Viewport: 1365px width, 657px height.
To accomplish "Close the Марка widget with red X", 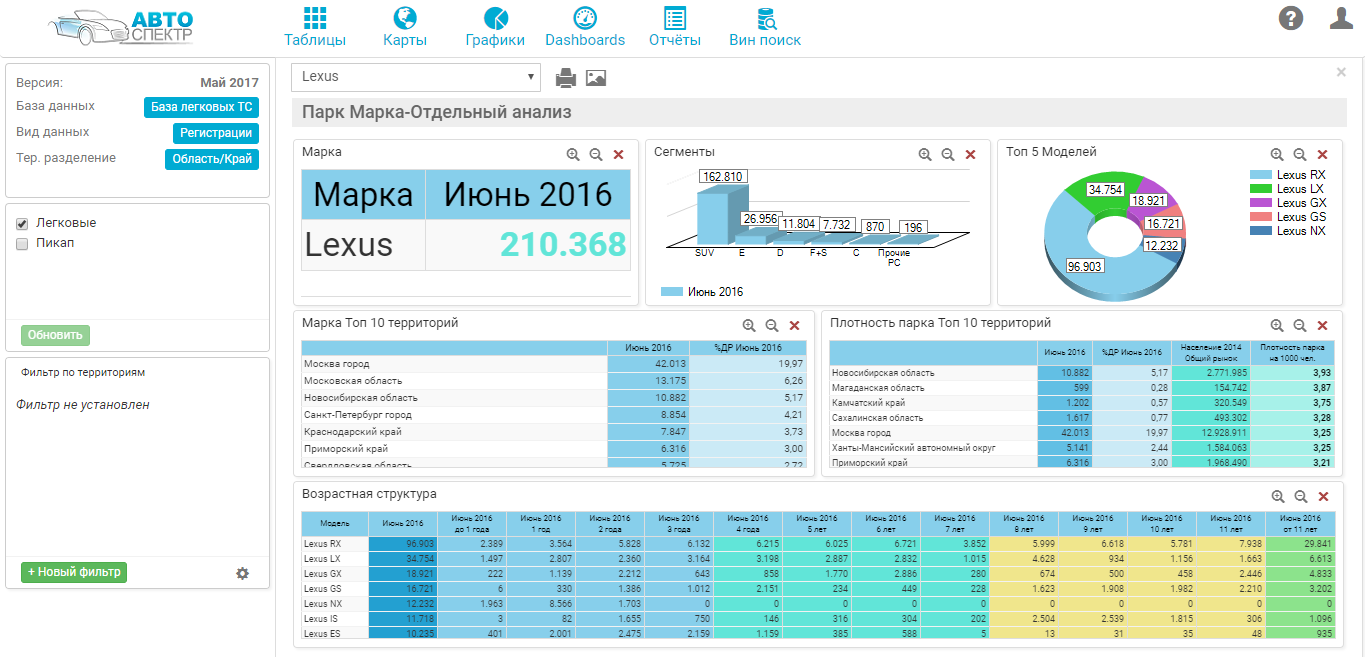I will coord(618,155).
